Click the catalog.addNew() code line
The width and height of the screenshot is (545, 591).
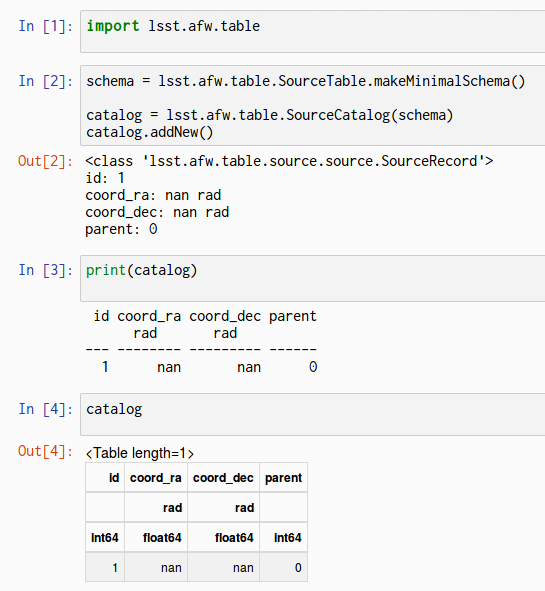click(x=150, y=132)
